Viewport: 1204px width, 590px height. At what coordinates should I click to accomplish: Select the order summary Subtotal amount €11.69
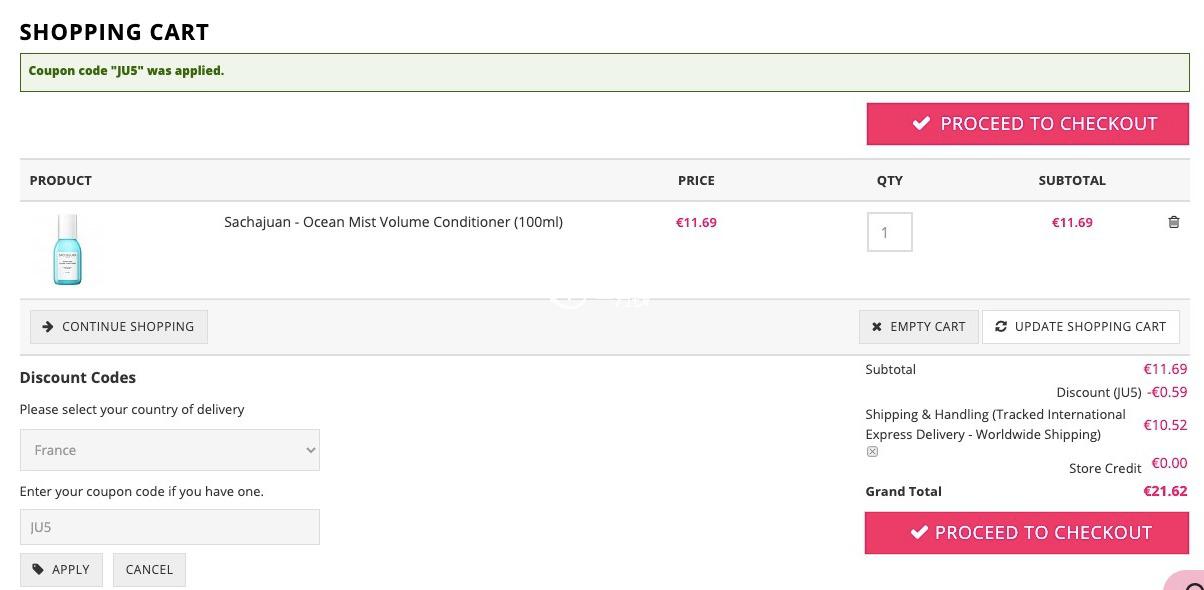1166,370
